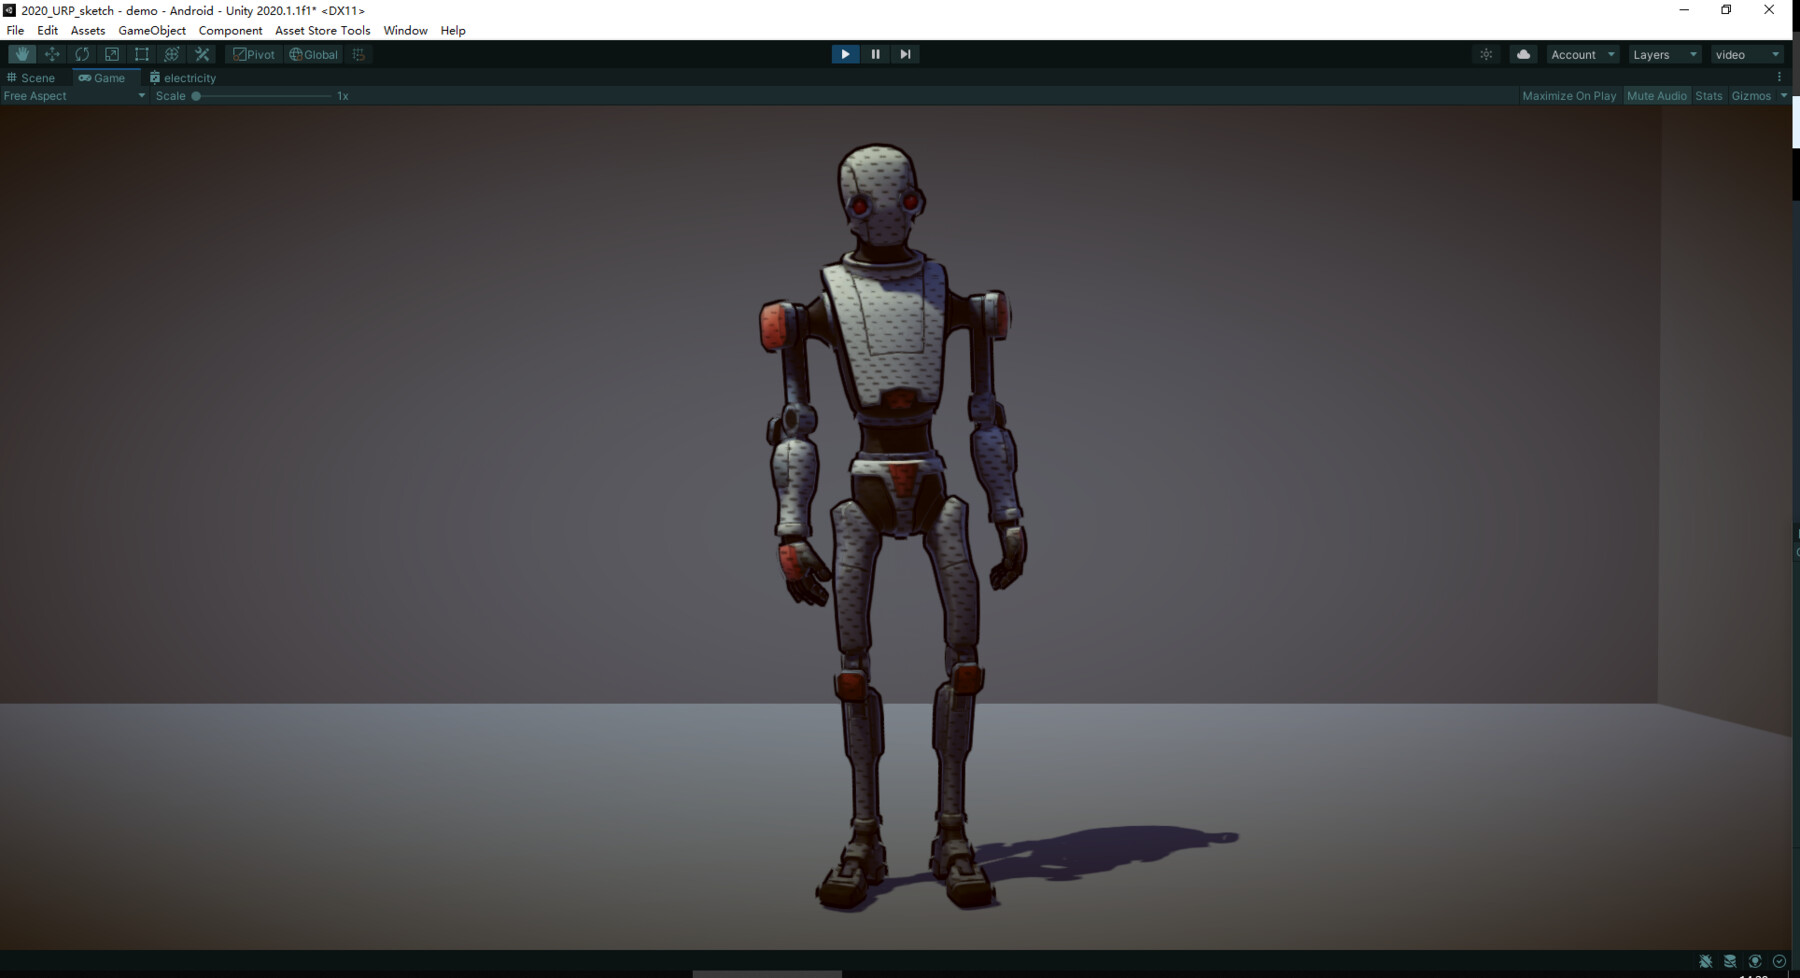
Task: Switch to the Scene tab
Action: click(34, 77)
